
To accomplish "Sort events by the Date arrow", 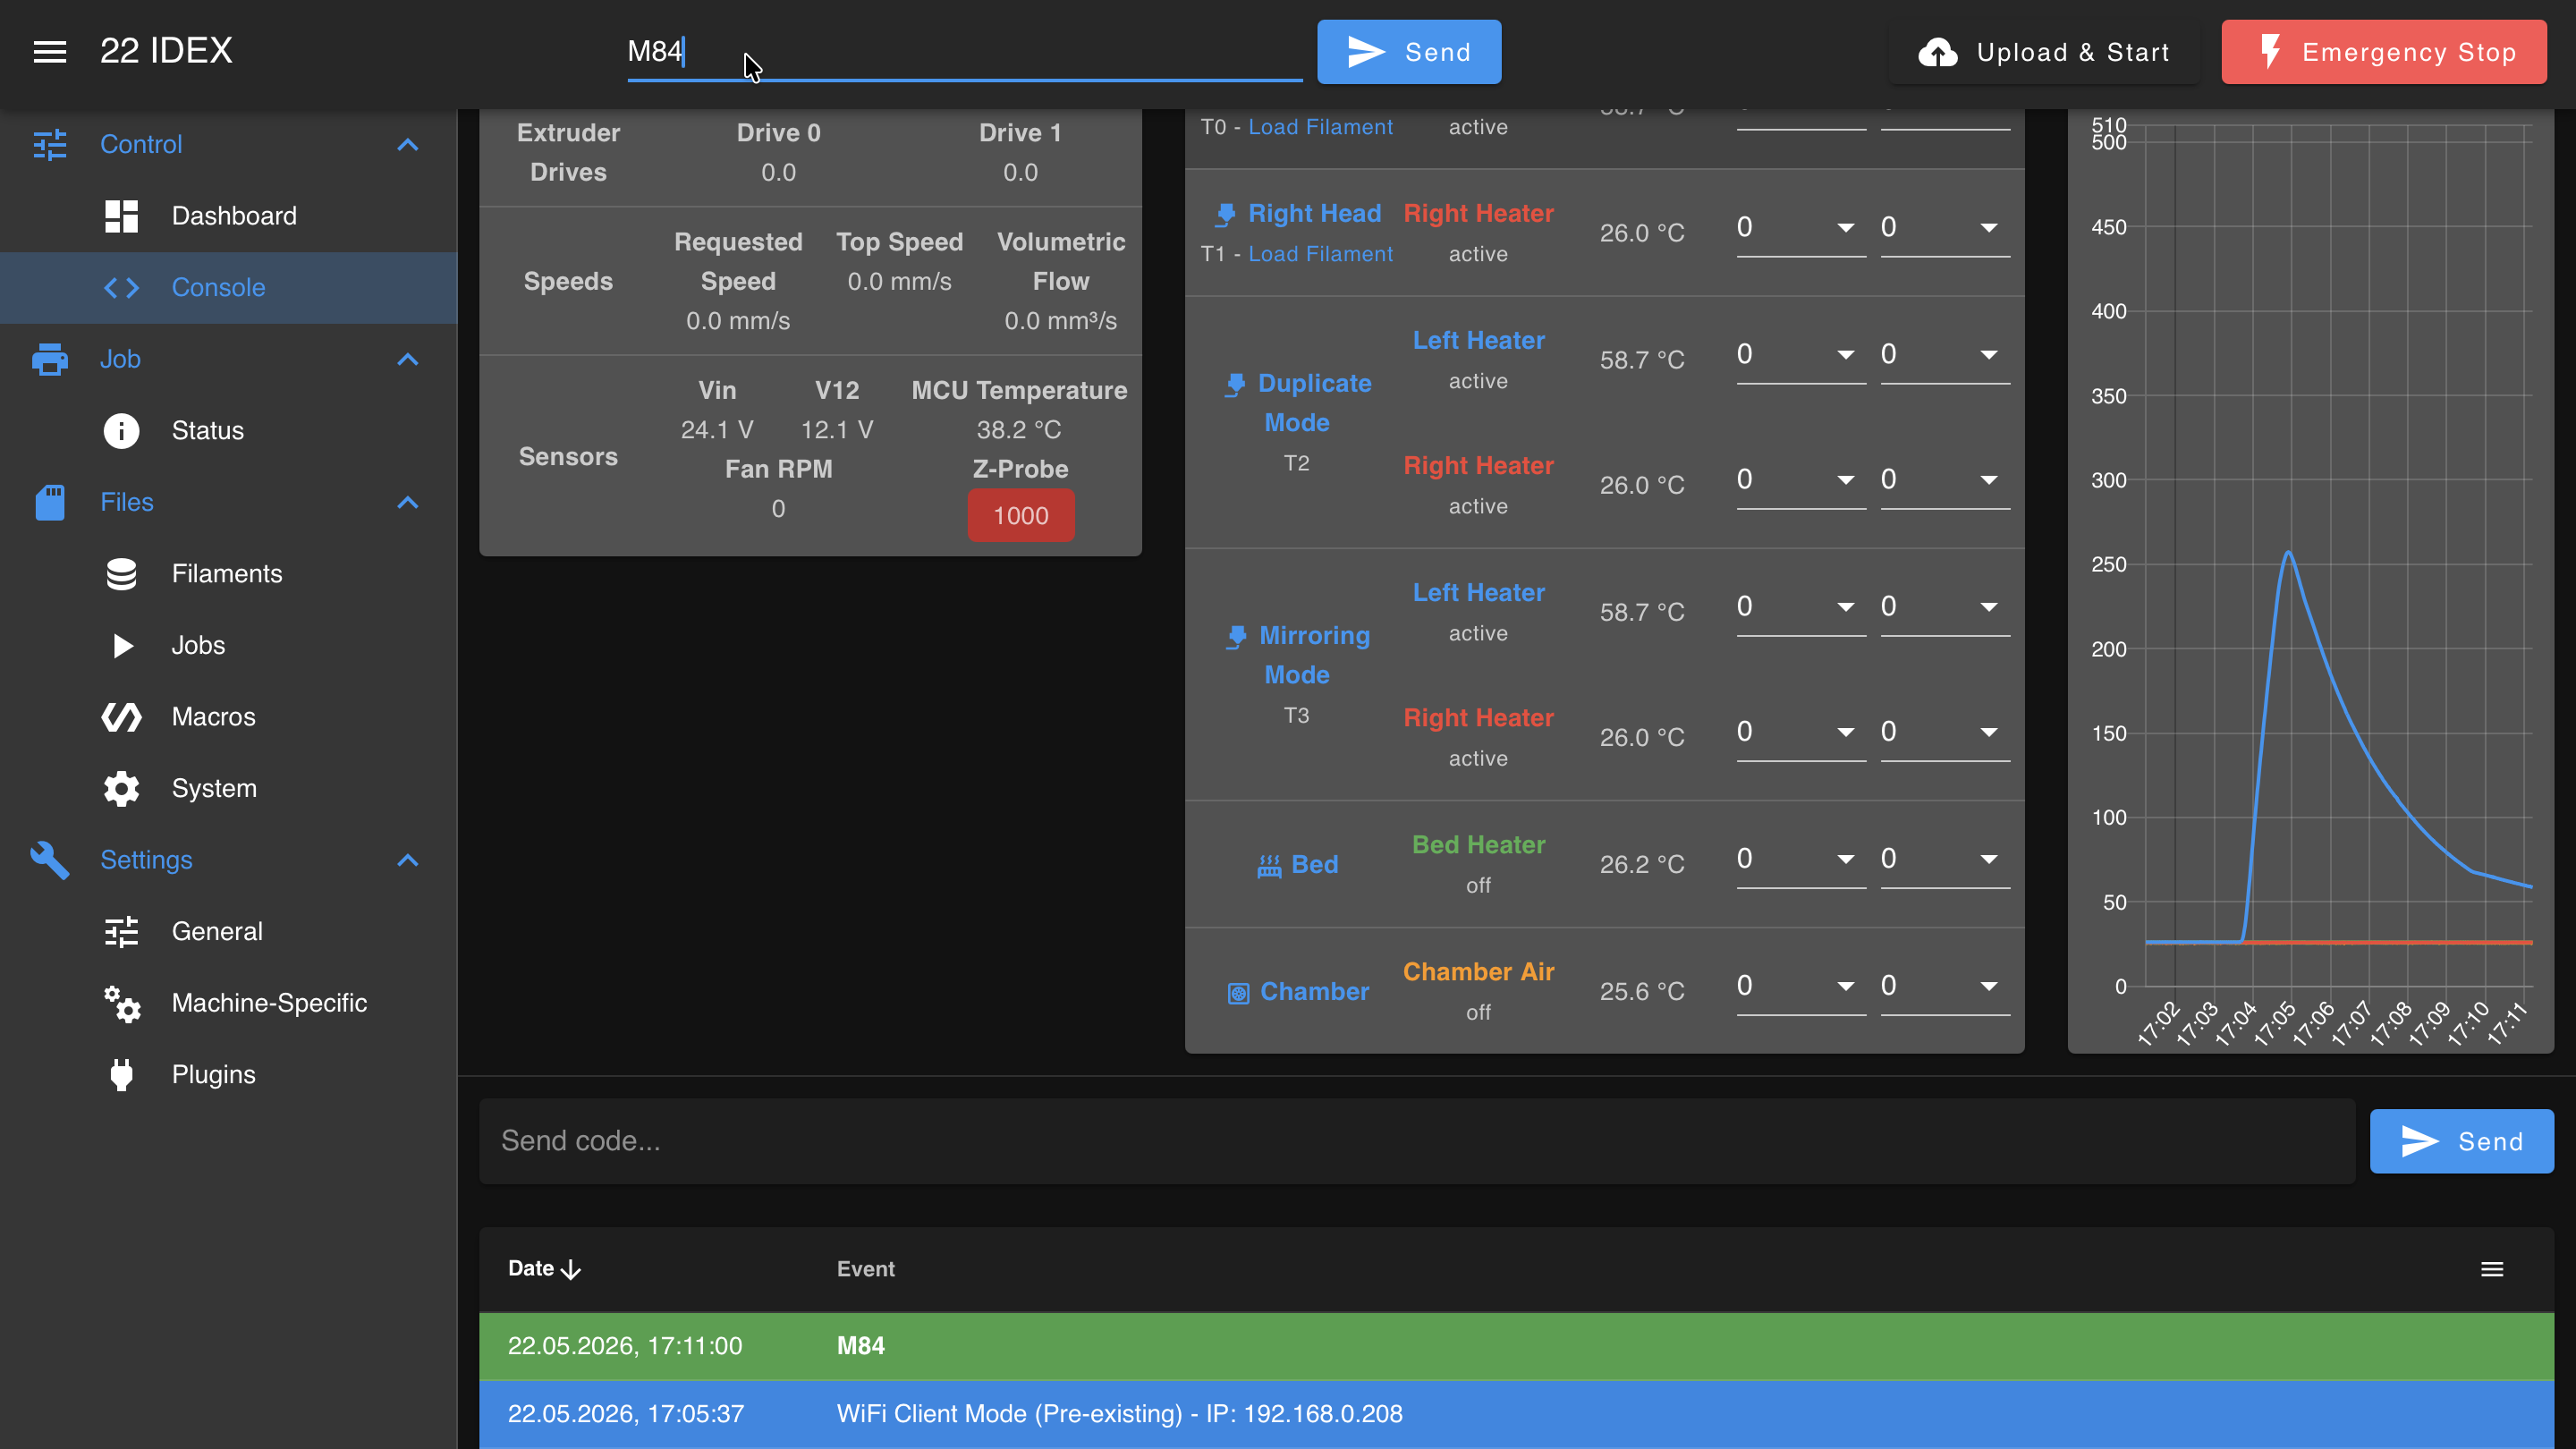I will [x=571, y=1269].
